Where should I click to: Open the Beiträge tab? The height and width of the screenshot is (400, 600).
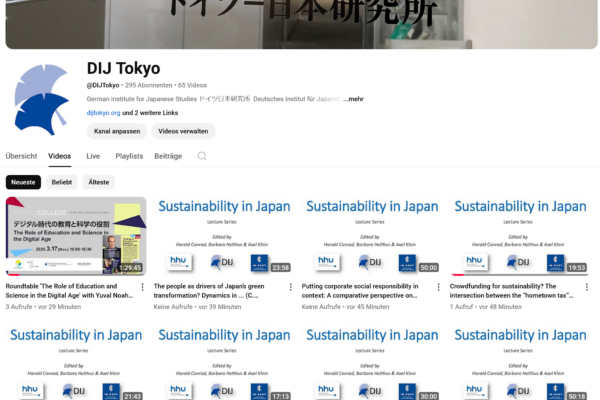168,156
